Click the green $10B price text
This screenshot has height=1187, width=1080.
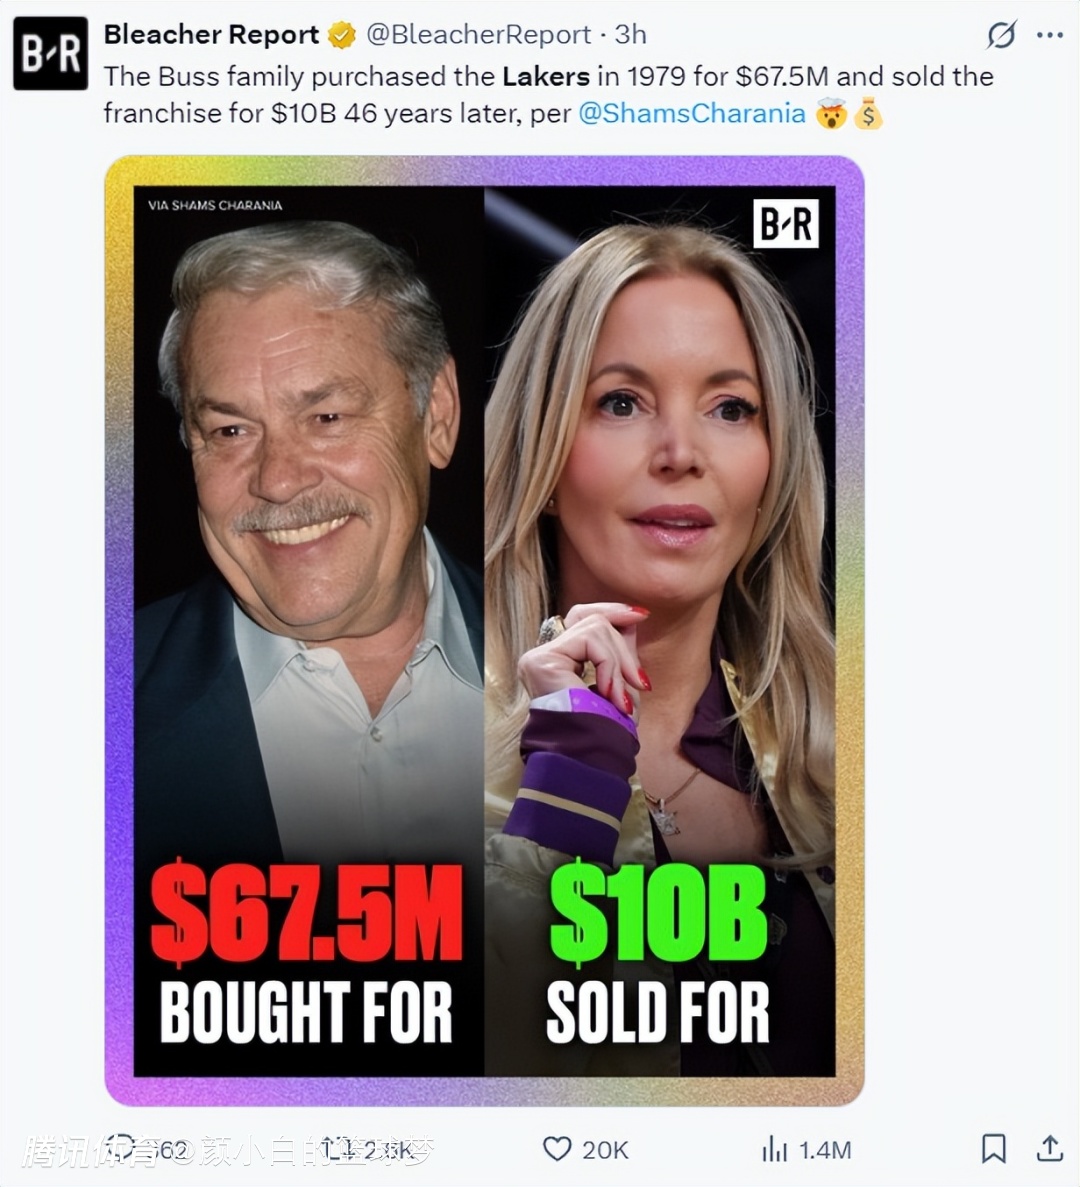pyautogui.click(x=658, y=915)
